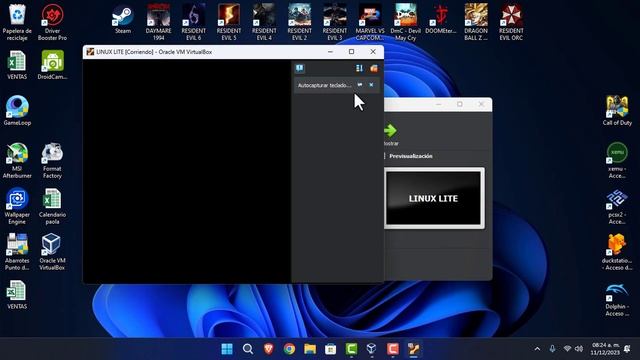Image resolution: width=640 pixels, height=360 pixels.
Task: Open the Papelera de reciclaje desktop icon
Action: pos(17,22)
